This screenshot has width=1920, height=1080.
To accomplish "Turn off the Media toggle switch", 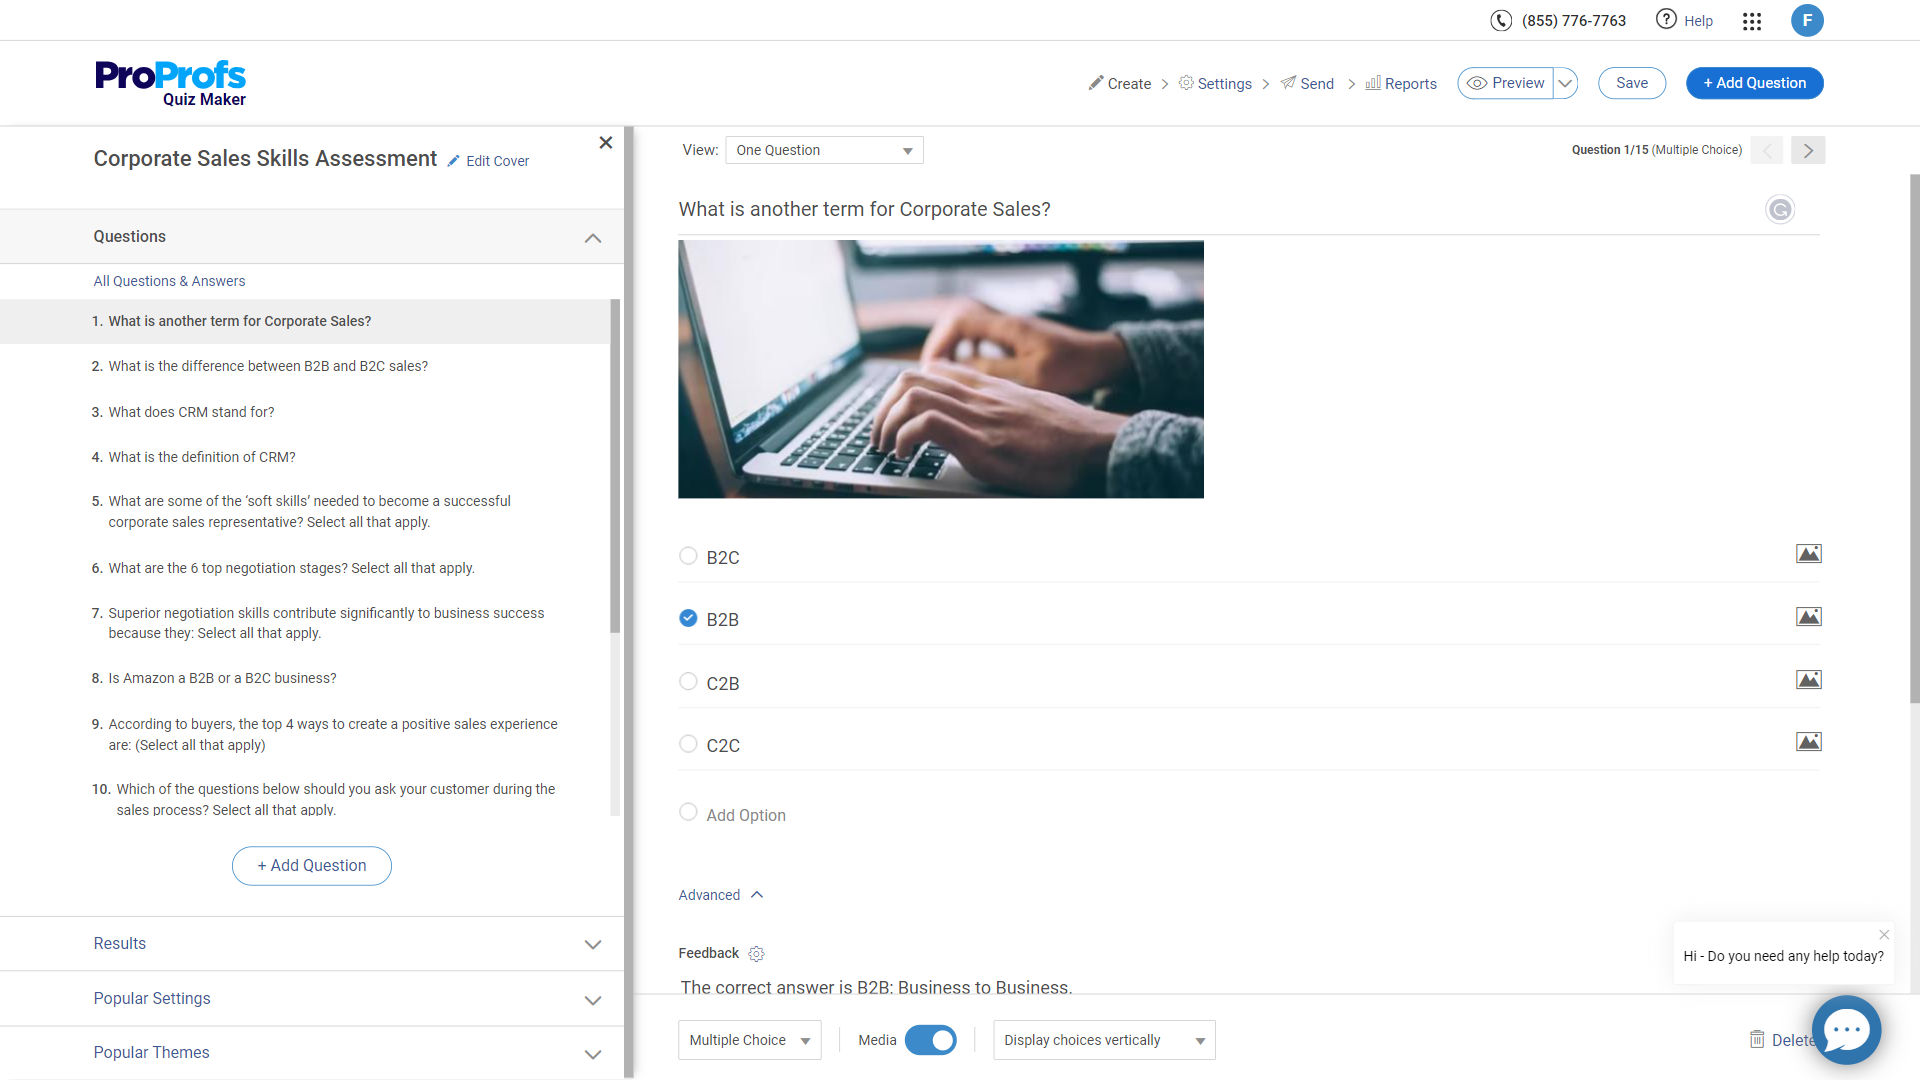I will point(930,1040).
